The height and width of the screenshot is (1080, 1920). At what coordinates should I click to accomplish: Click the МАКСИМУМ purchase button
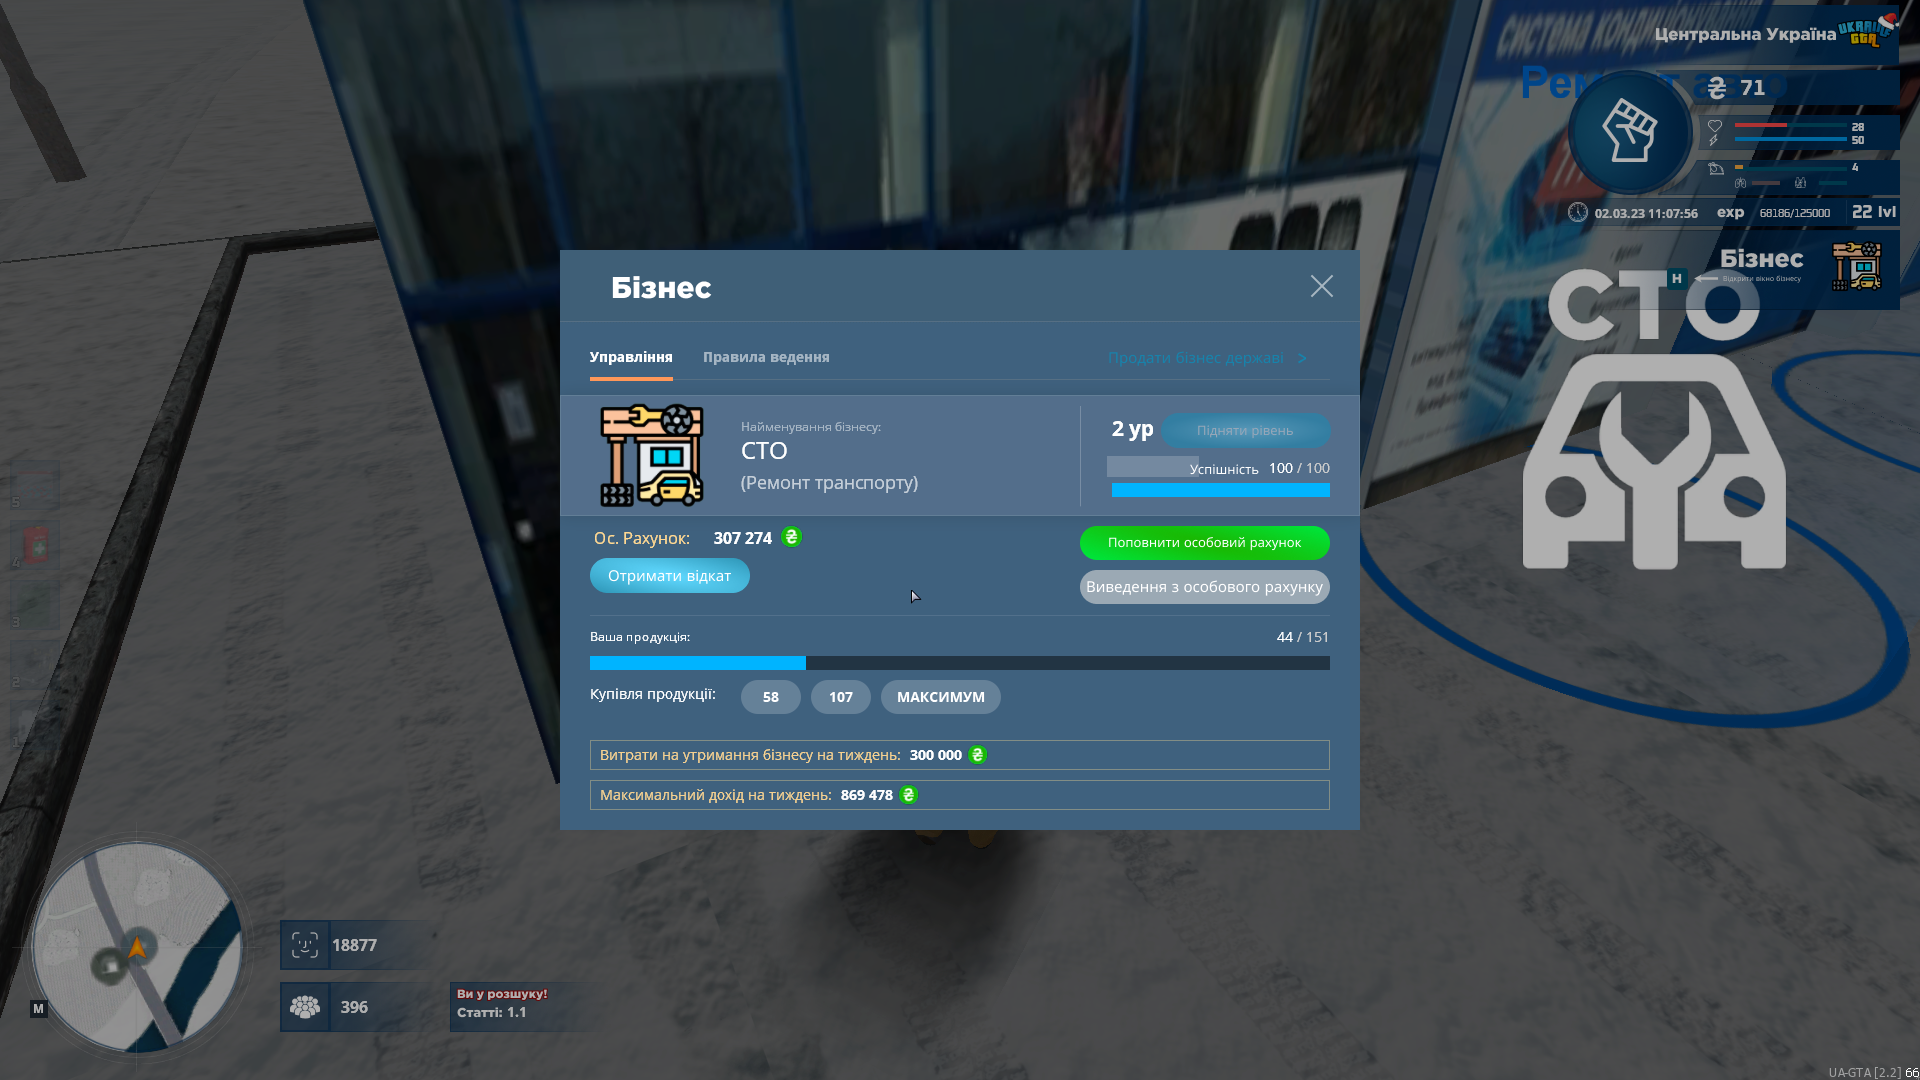[x=940, y=697]
